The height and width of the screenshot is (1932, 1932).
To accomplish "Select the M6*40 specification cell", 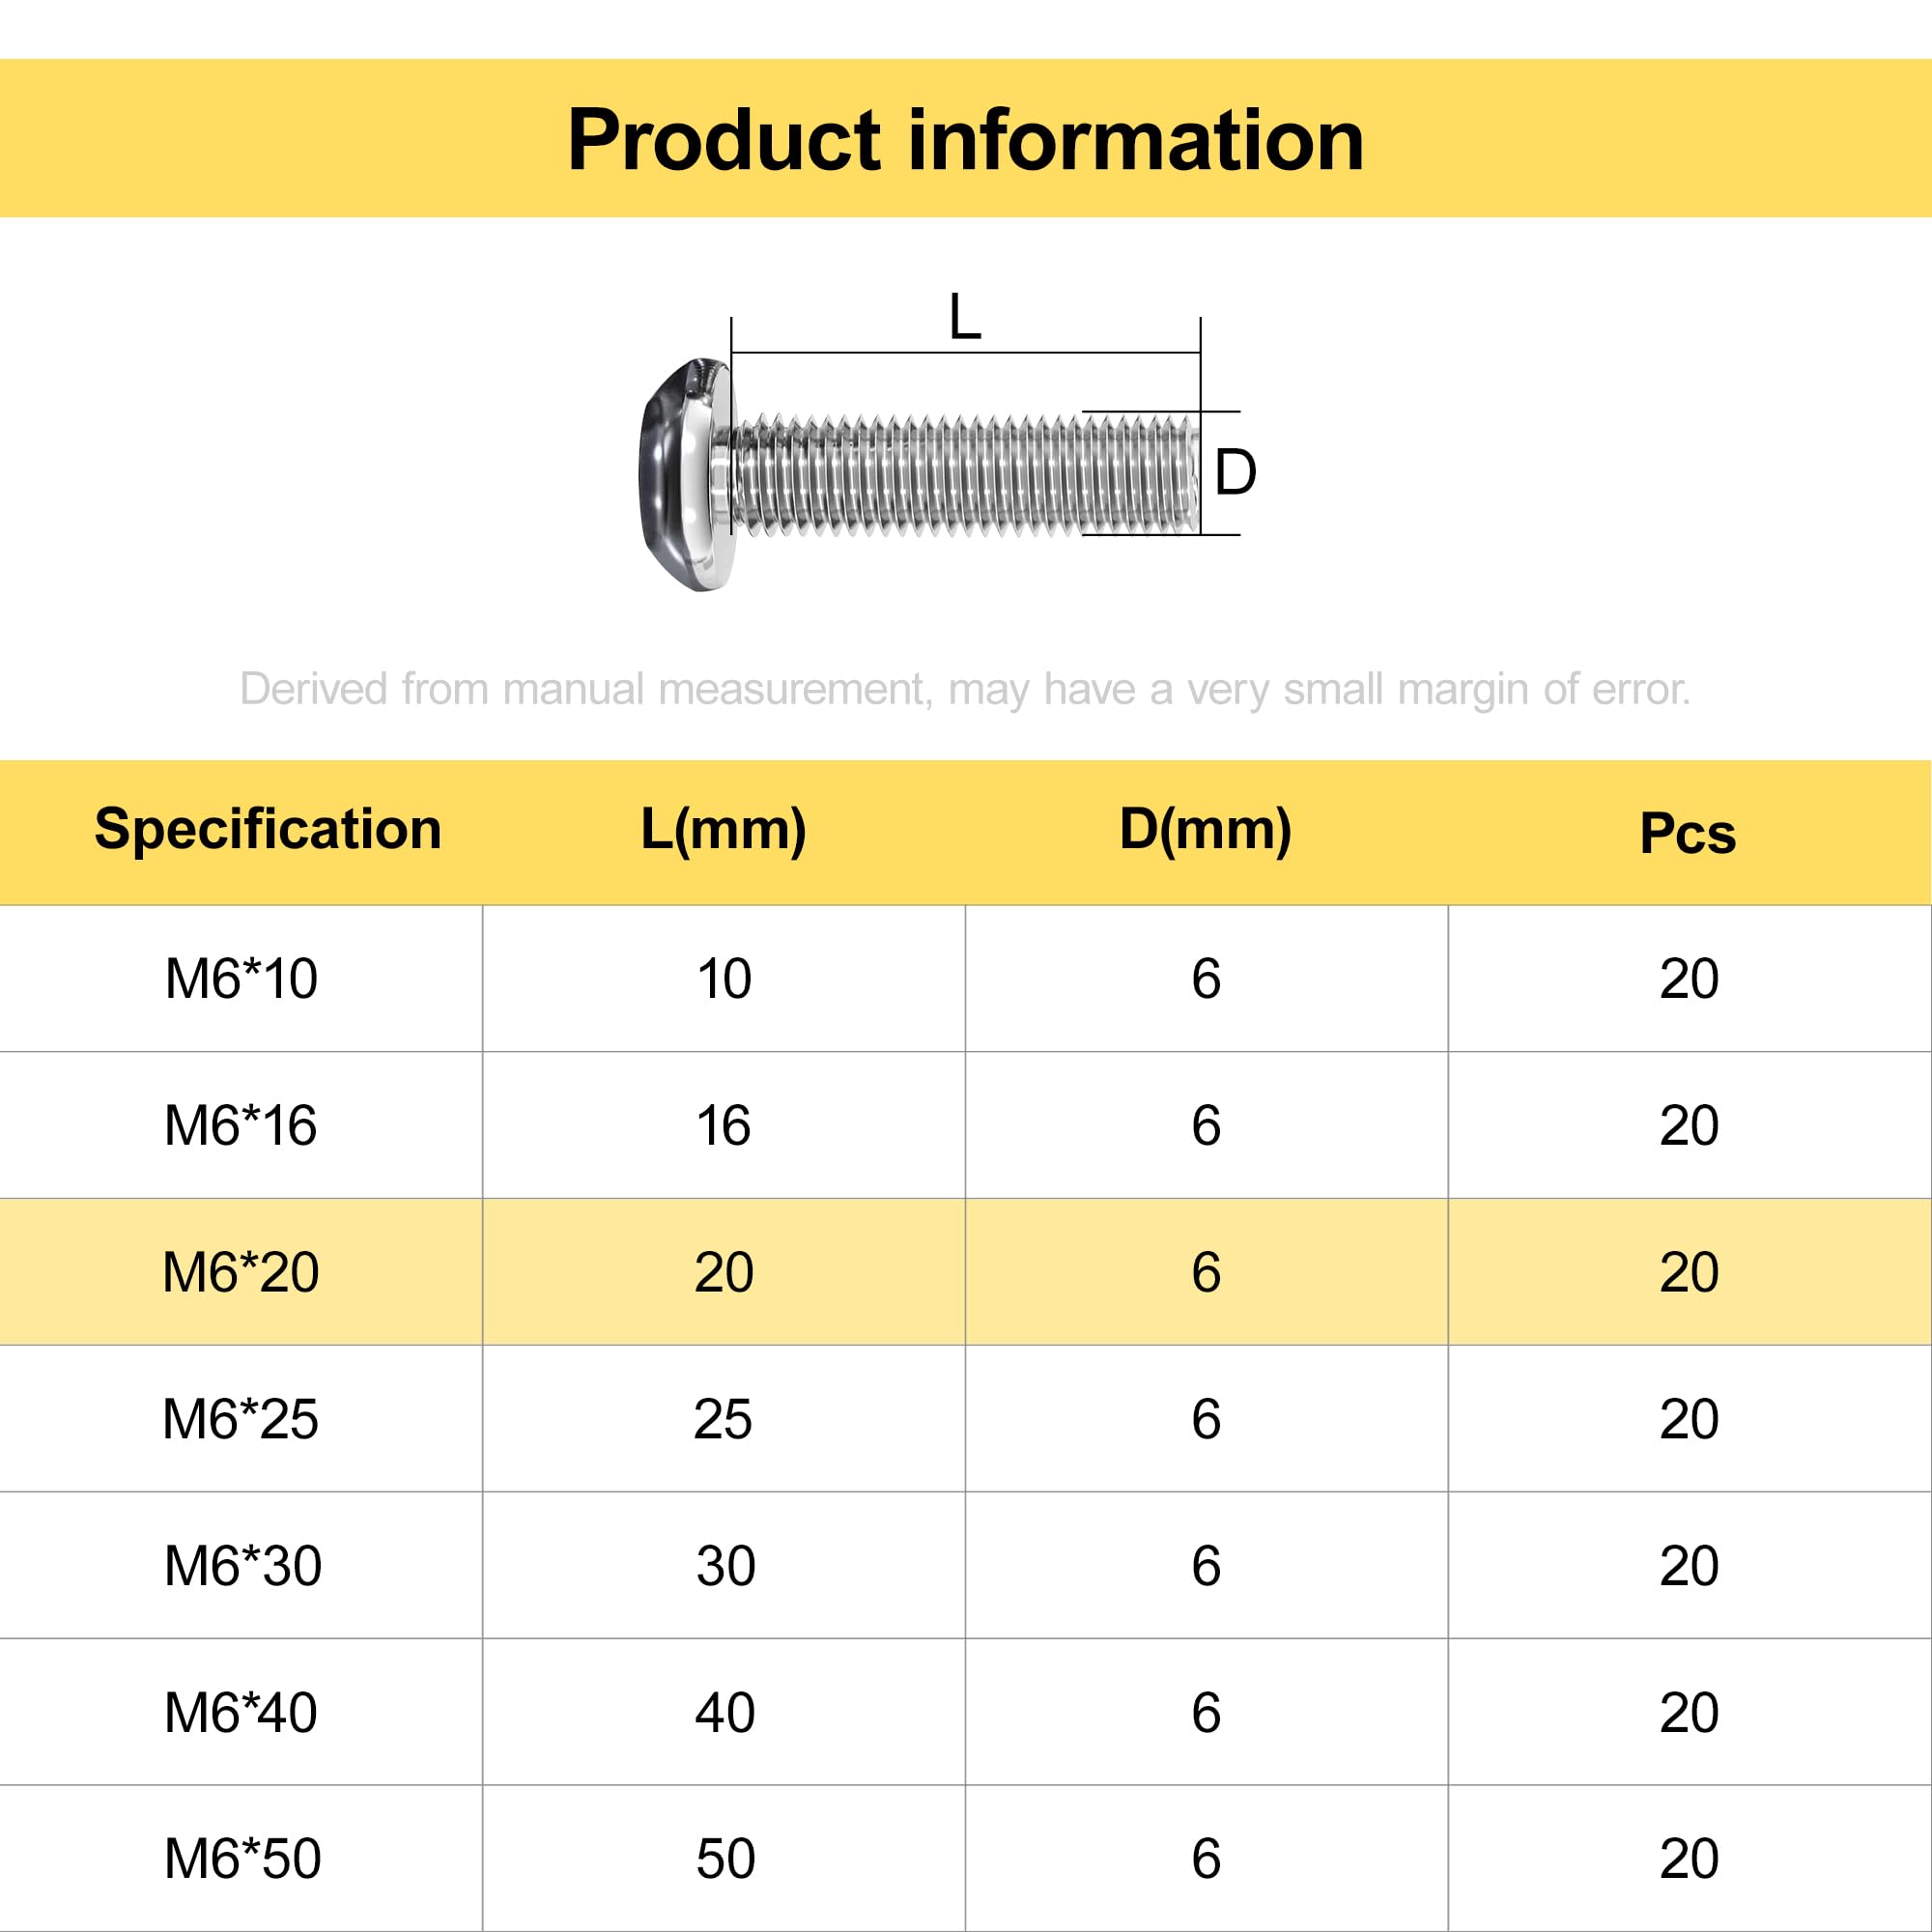I will [241, 1712].
